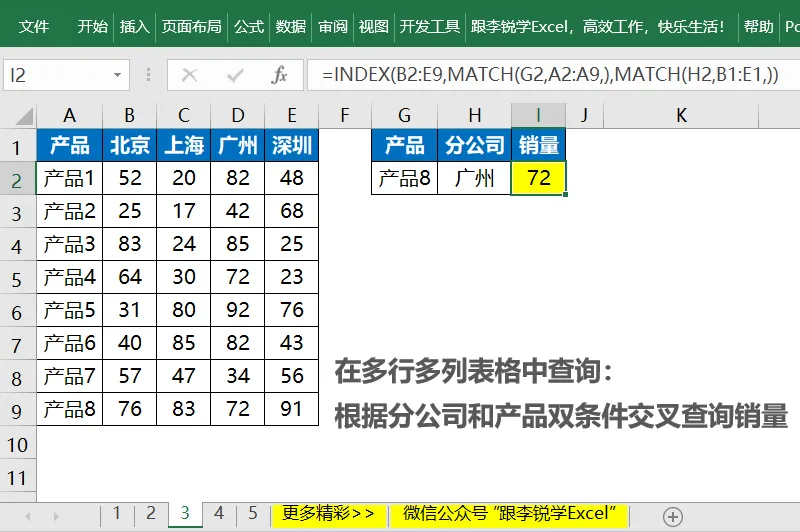Image resolution: width=800 pixels, height=532 pixels.
Task: Switch to sheet tab 5
Action: point(253,513)
